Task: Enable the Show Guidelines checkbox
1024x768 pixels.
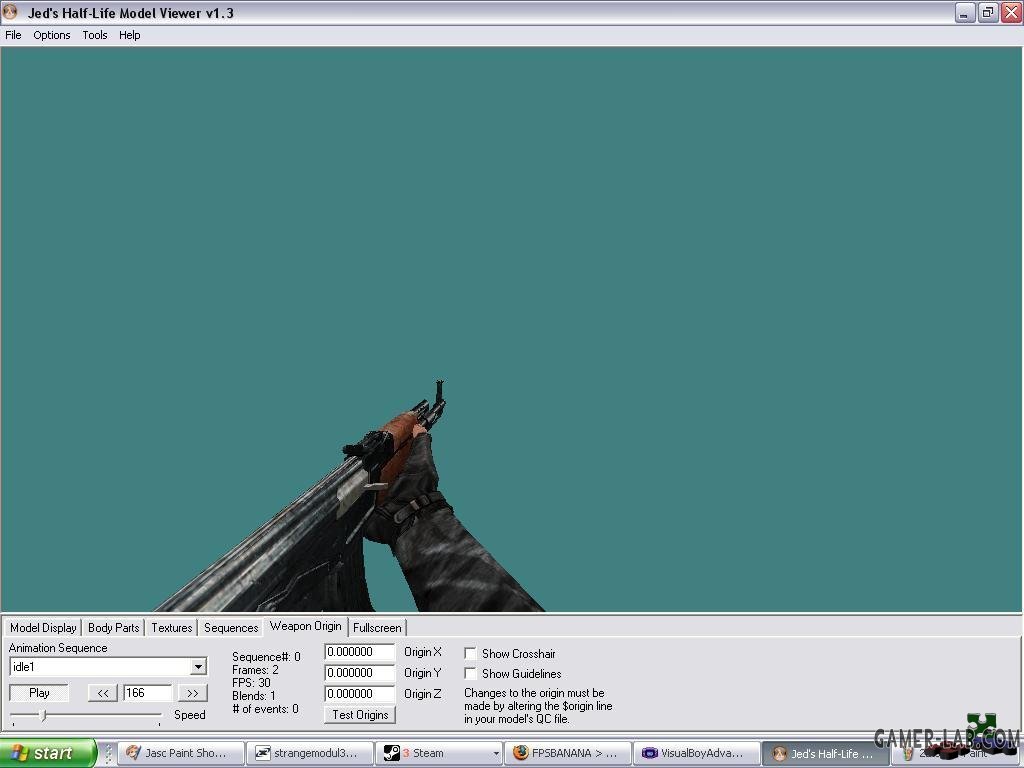Action: coord(470,673)
